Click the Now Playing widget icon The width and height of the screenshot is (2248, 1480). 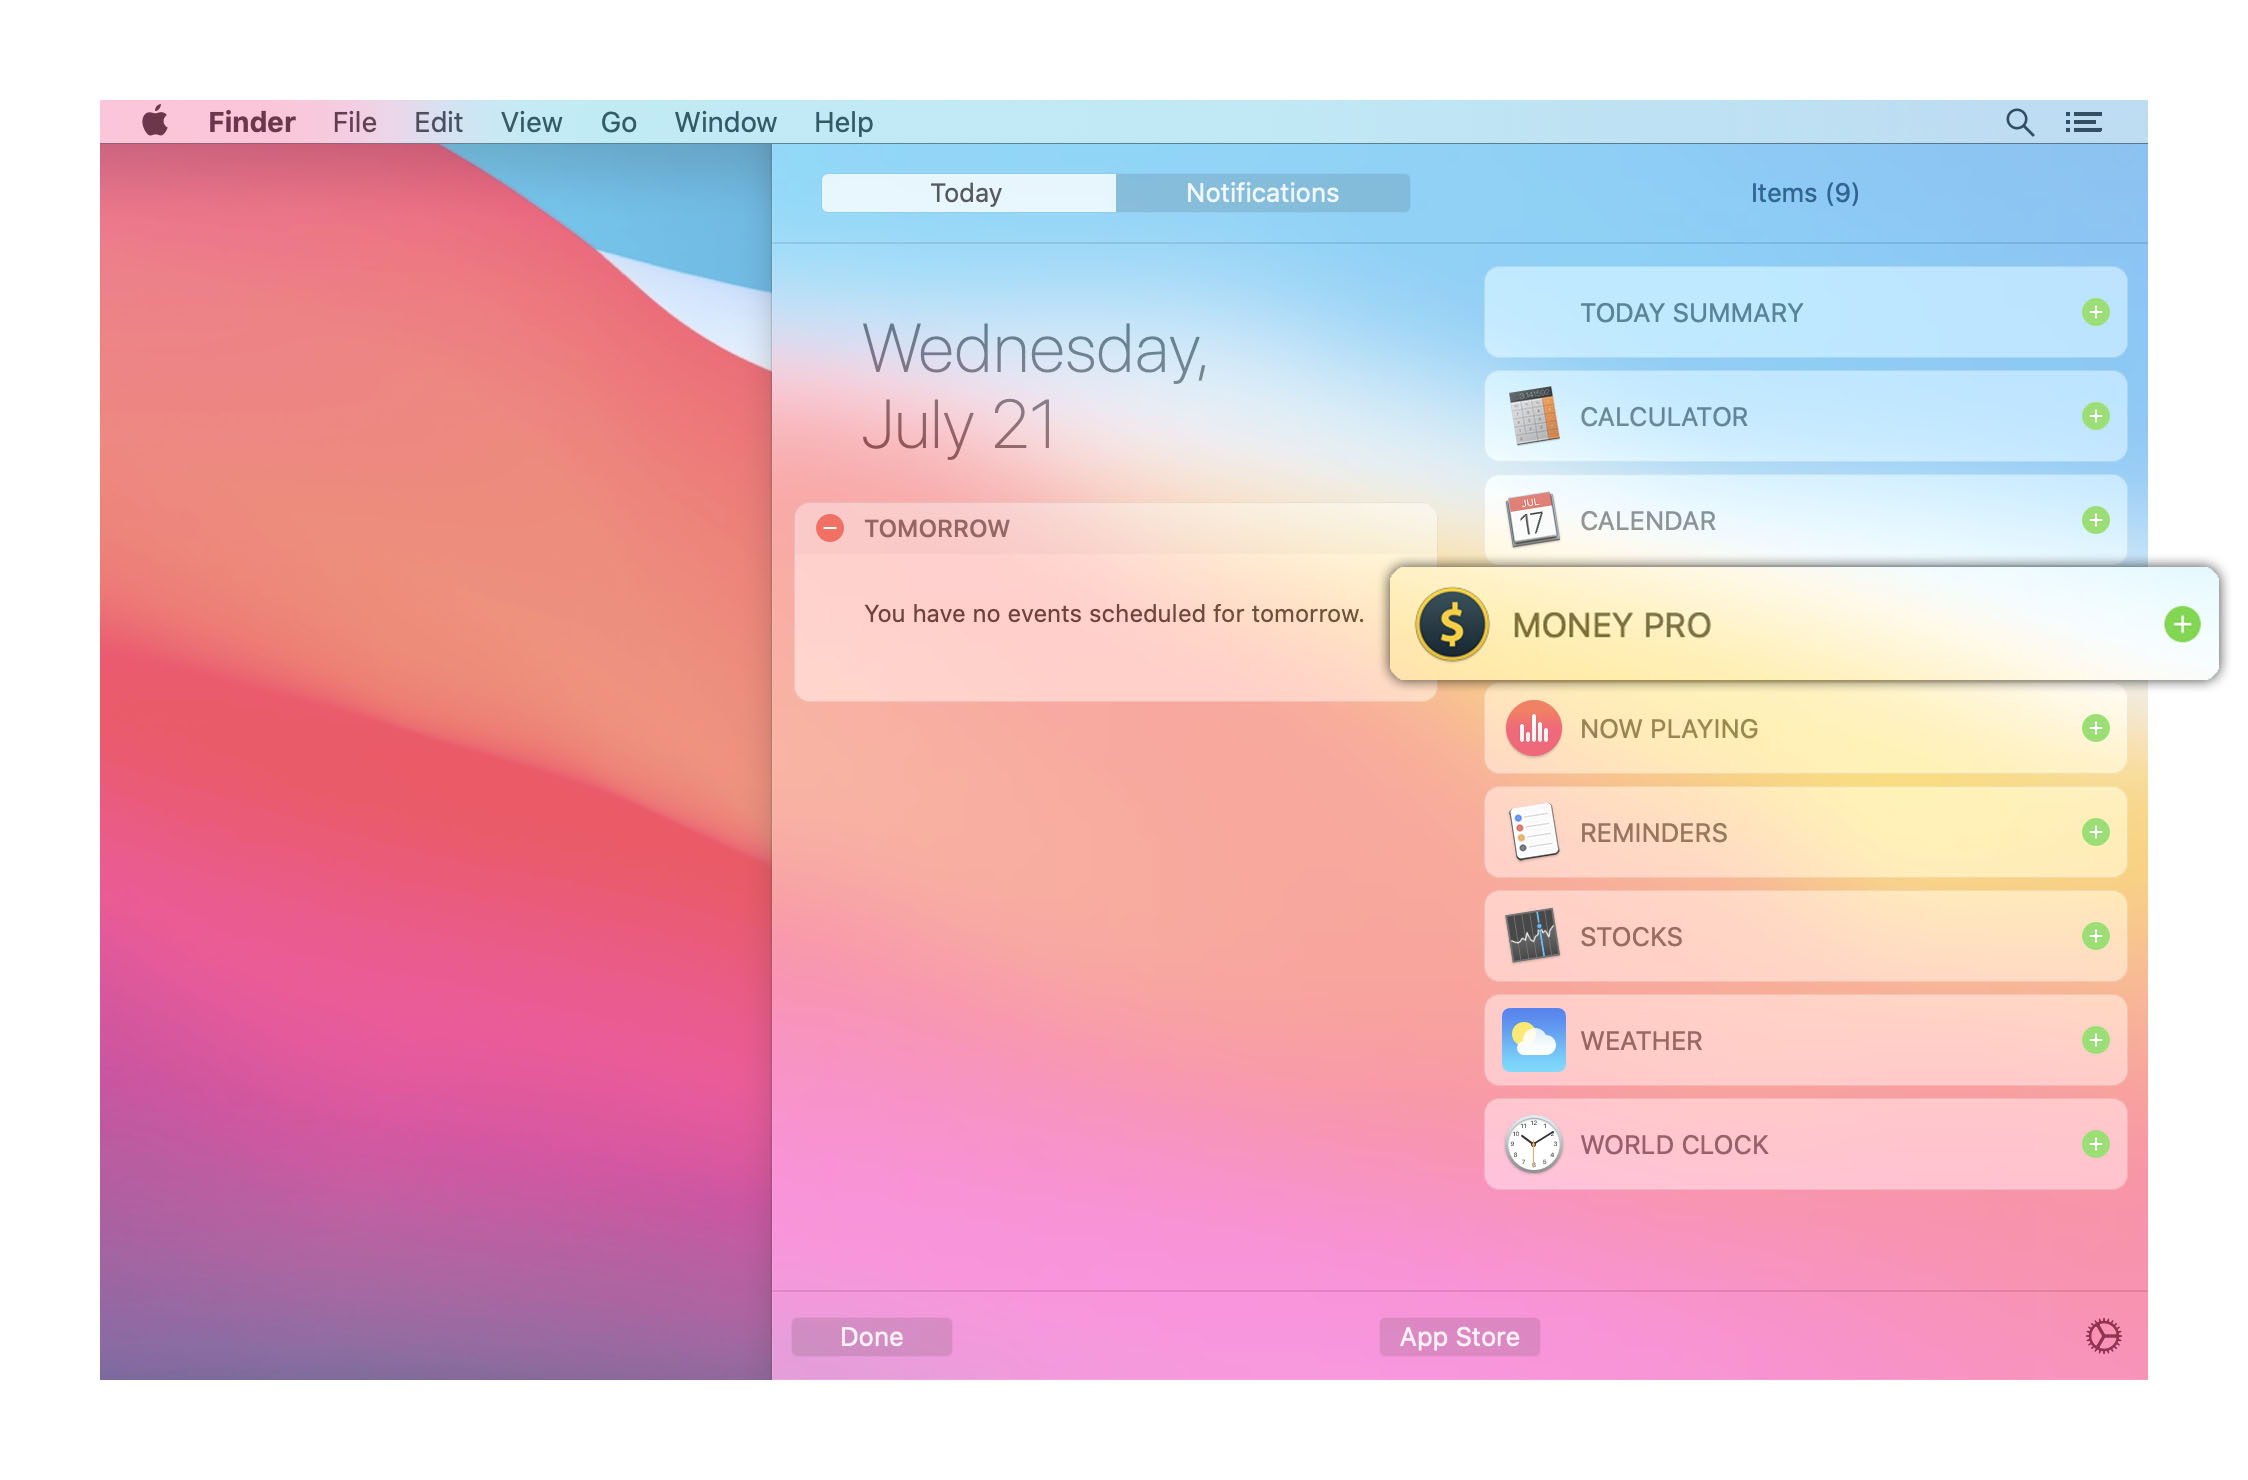(x=1533, y=727)
